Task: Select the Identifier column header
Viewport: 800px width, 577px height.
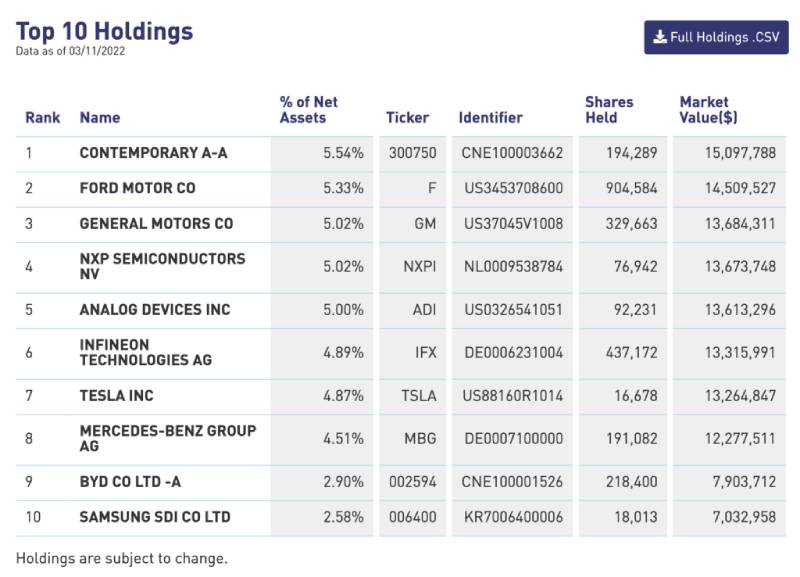Action: [x=490, y=117]
